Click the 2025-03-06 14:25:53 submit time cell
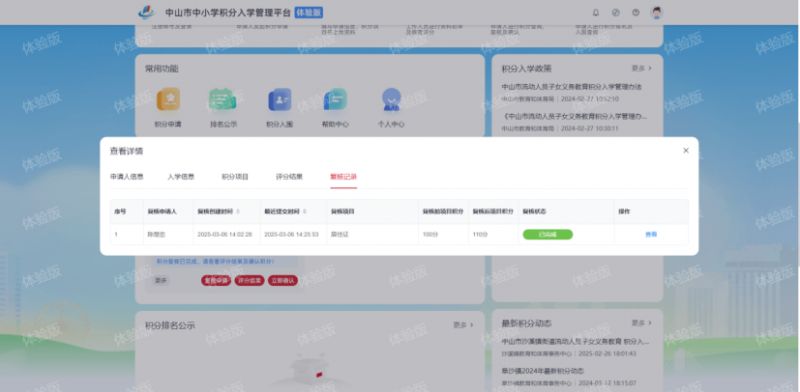 pos(291,235)
